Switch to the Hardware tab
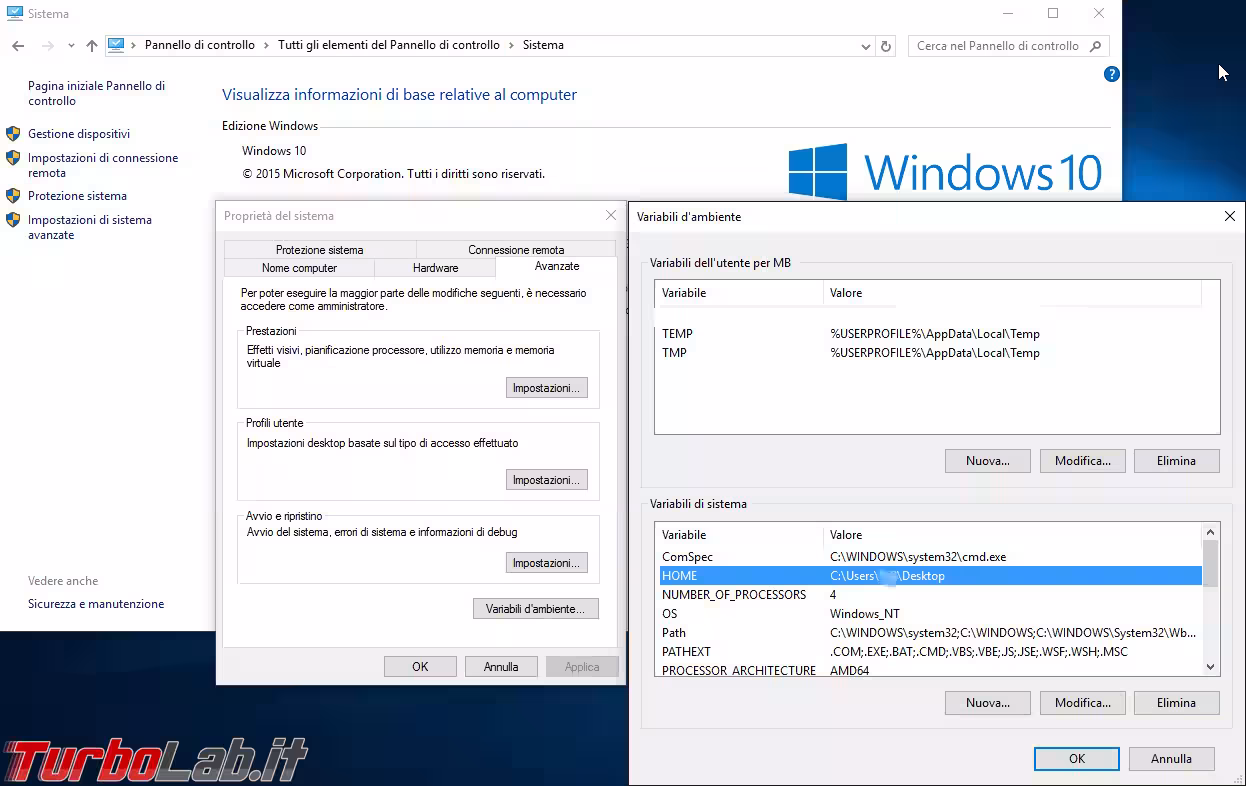 click(x=435, y=268)
